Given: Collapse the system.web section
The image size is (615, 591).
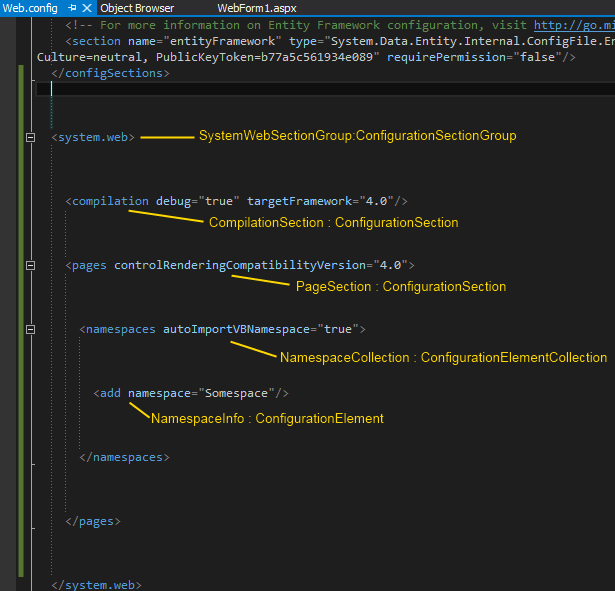Looking at the screenshot, I should pyautogui.click(x=31, y=137).
